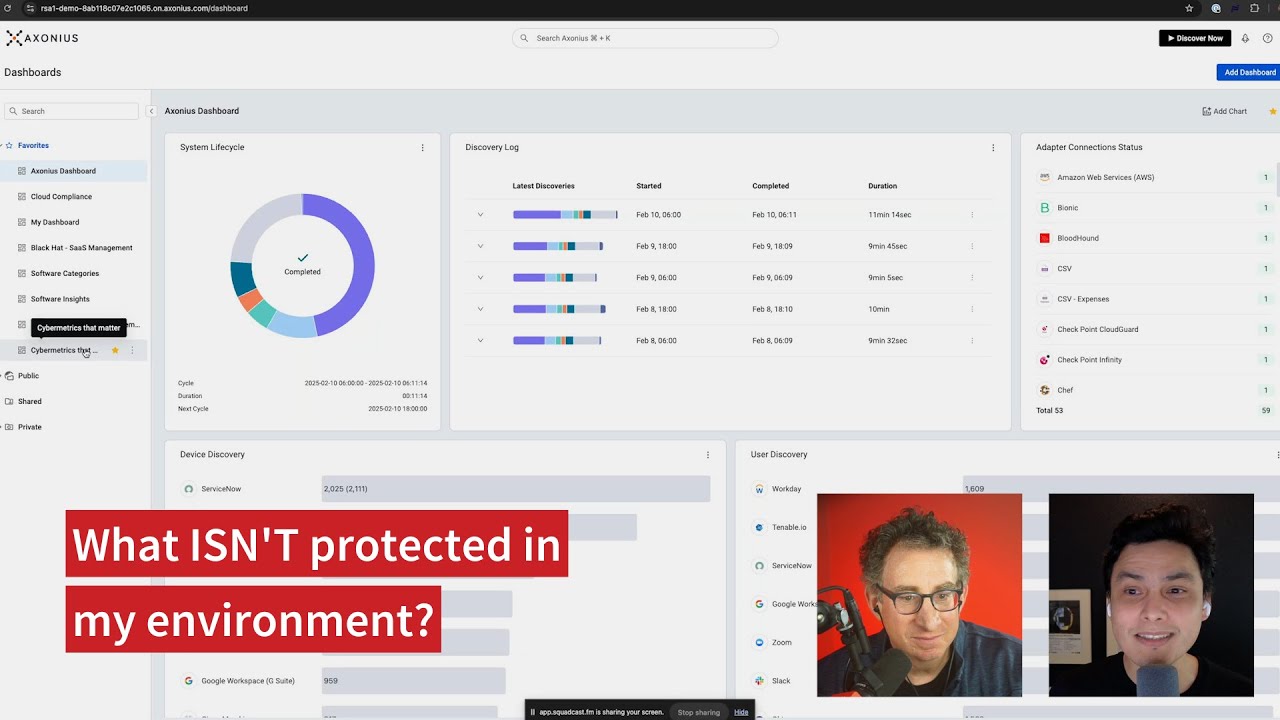Click the Check Point Infinity adapter icon
This screenshot has height=720, width=1280.
pos(1045,359)
